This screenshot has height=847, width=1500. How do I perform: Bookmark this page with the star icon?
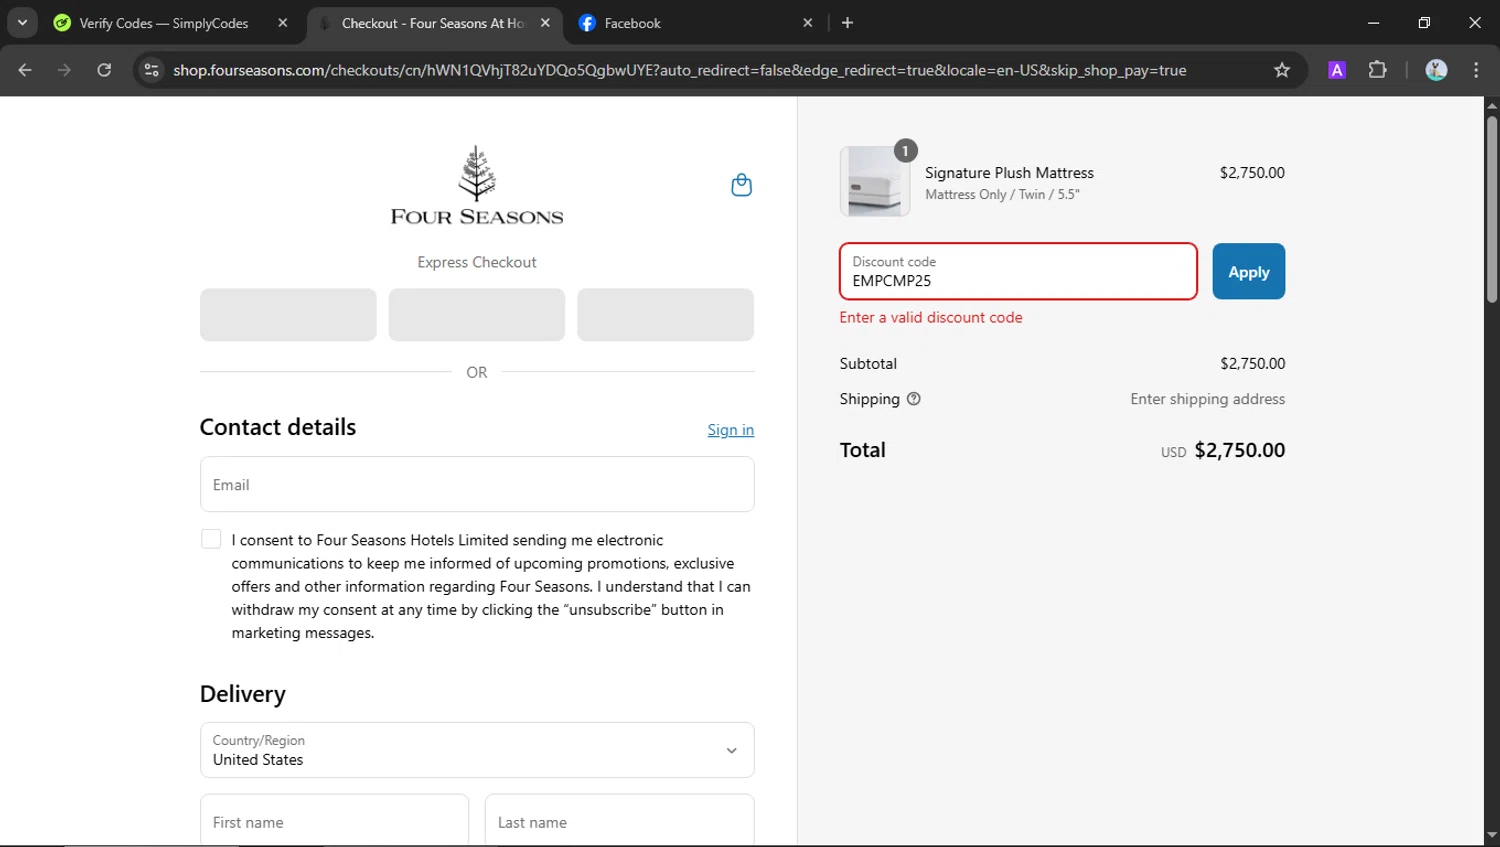click(x=1282, y=70)
